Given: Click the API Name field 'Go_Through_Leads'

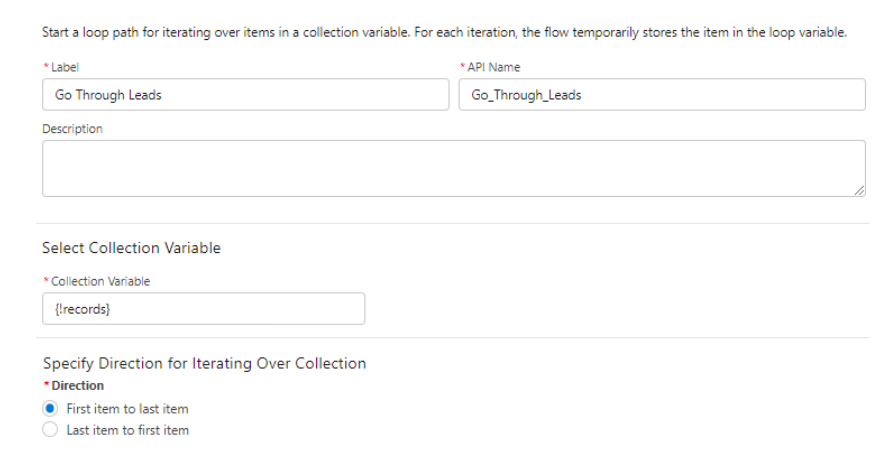Looking at the screenshot, I should 661,95.
